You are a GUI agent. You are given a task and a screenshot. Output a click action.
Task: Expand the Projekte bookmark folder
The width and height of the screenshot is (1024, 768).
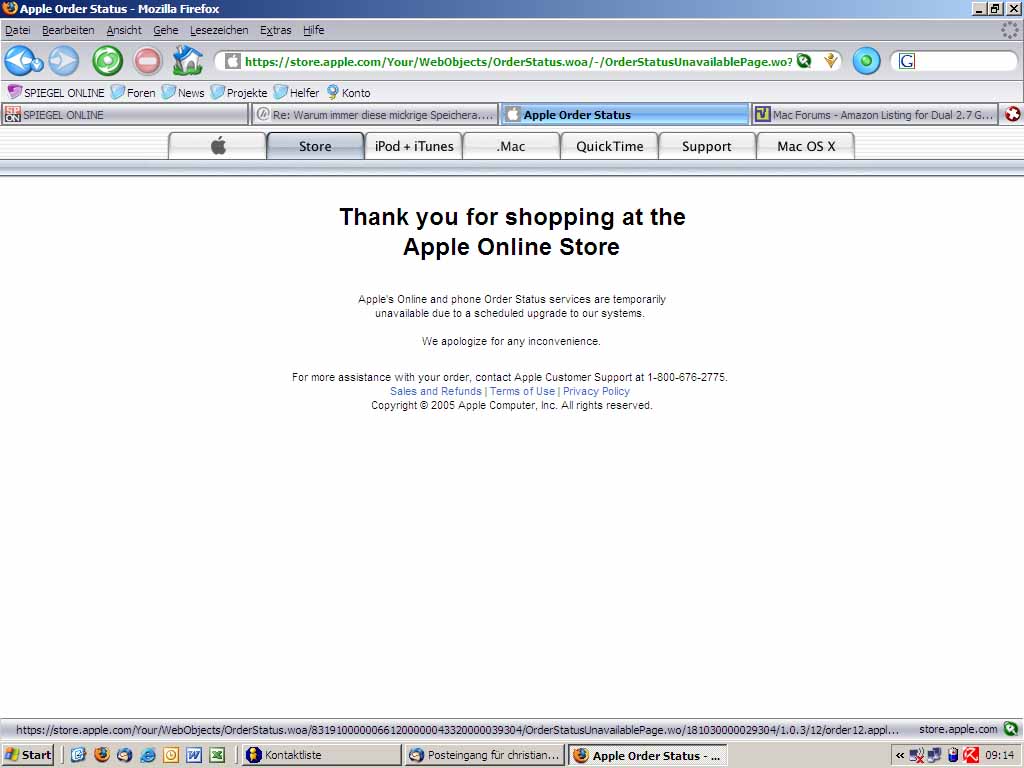coord(239,93)
